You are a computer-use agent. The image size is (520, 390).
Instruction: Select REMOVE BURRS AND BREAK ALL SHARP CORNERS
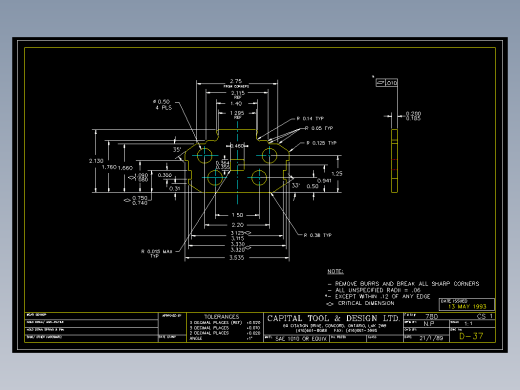coord(407,284)
